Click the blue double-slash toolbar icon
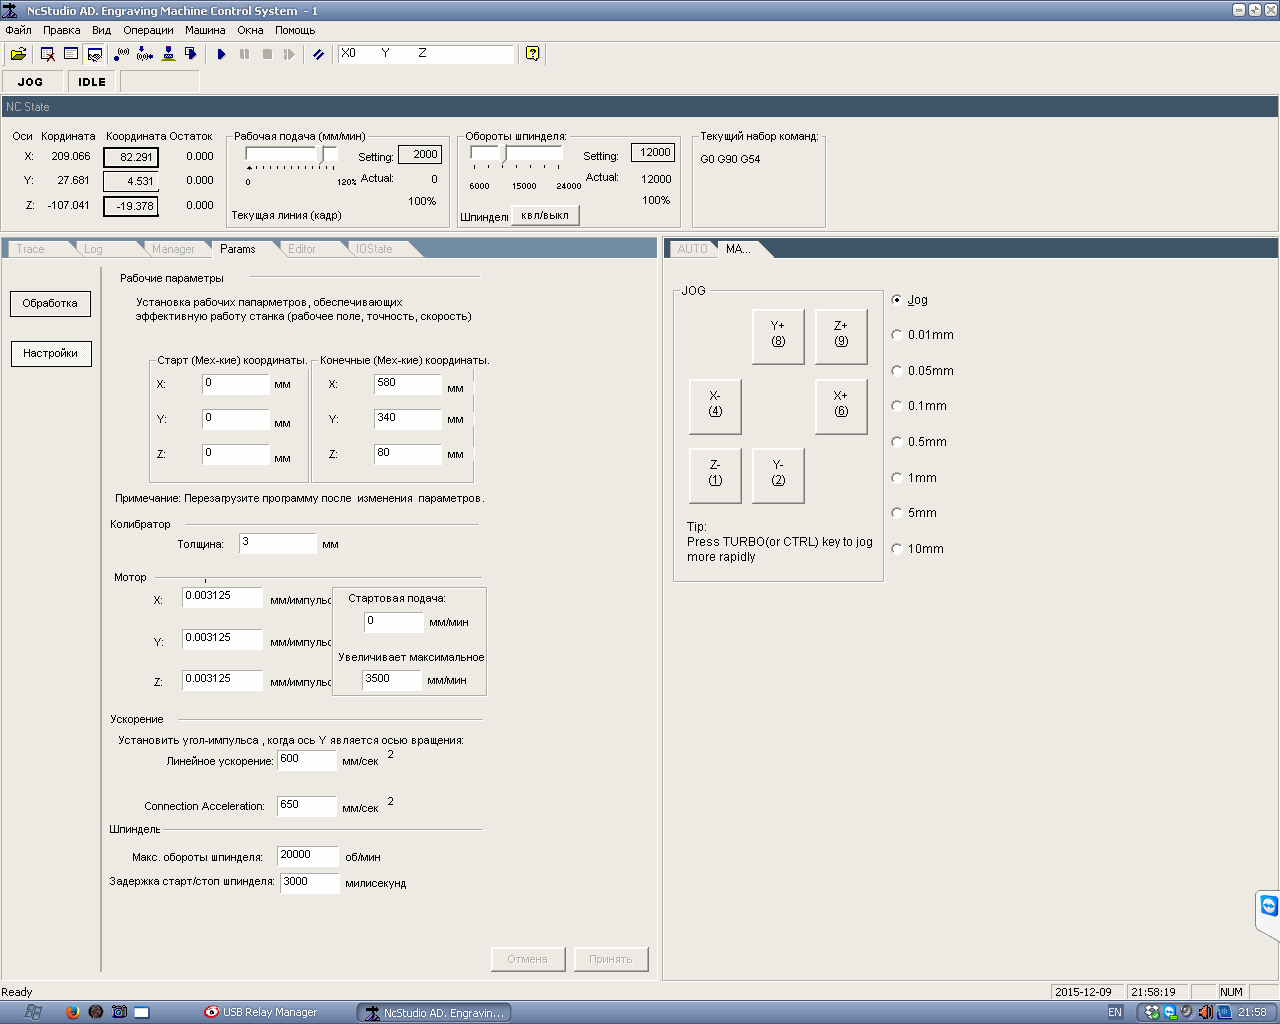 pos(318,54)
